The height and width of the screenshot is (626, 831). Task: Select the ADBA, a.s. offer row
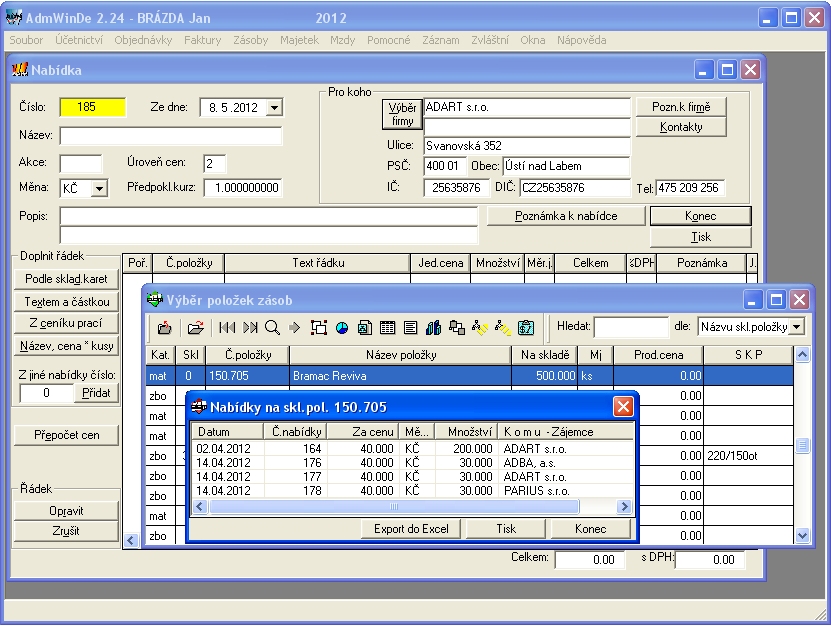click(413, 463)
